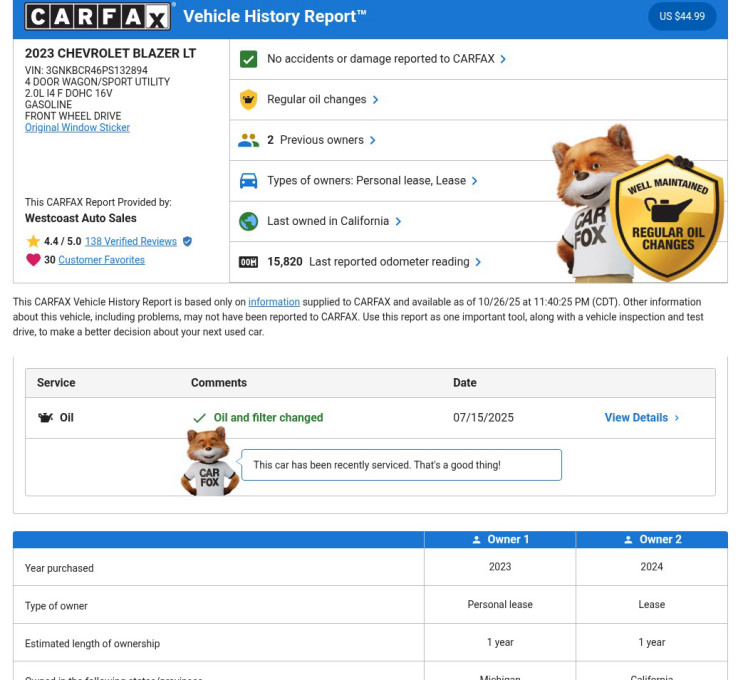Click the regular oil changes shield icon

248,100
